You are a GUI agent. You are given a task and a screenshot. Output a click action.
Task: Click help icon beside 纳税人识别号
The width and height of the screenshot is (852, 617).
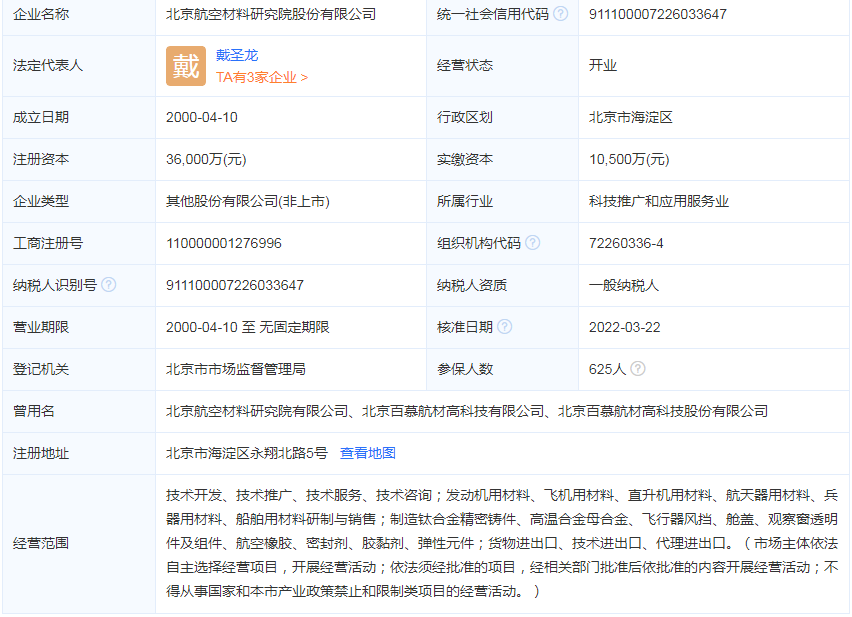[109, 285]
